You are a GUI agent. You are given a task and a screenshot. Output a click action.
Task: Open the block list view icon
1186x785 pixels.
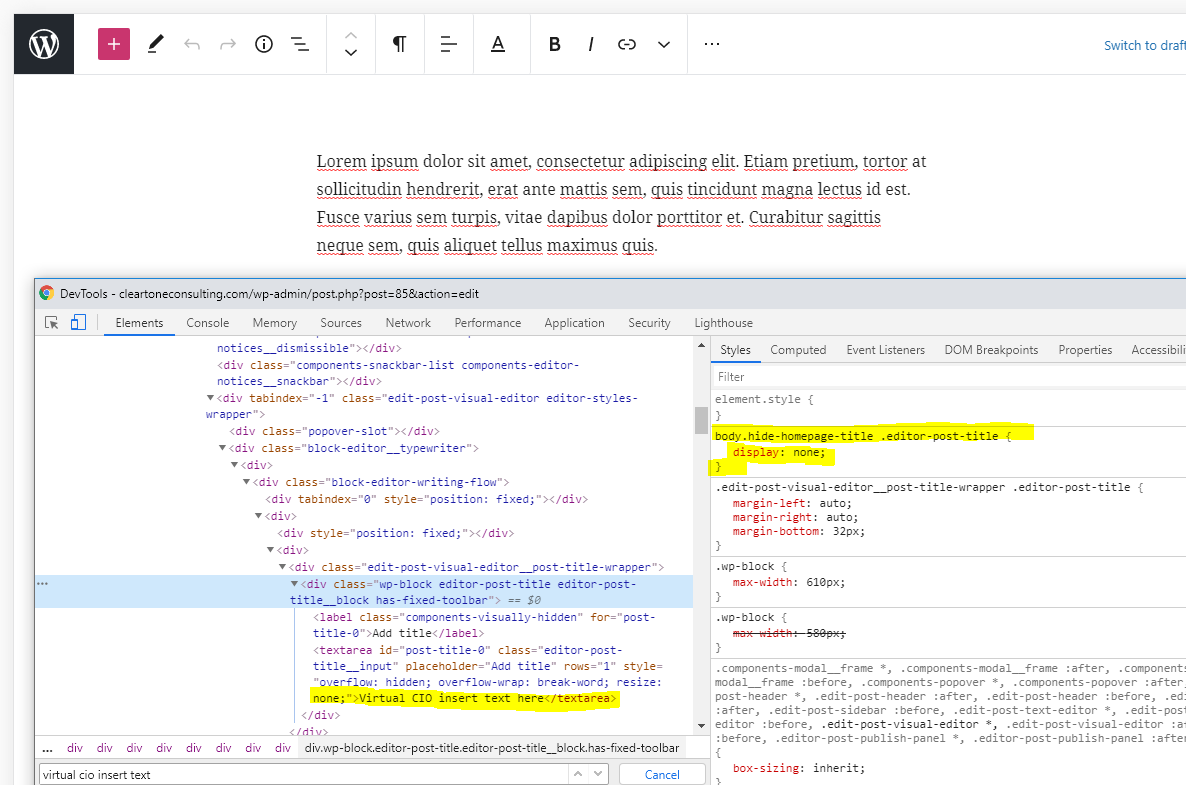pos(299,44)
